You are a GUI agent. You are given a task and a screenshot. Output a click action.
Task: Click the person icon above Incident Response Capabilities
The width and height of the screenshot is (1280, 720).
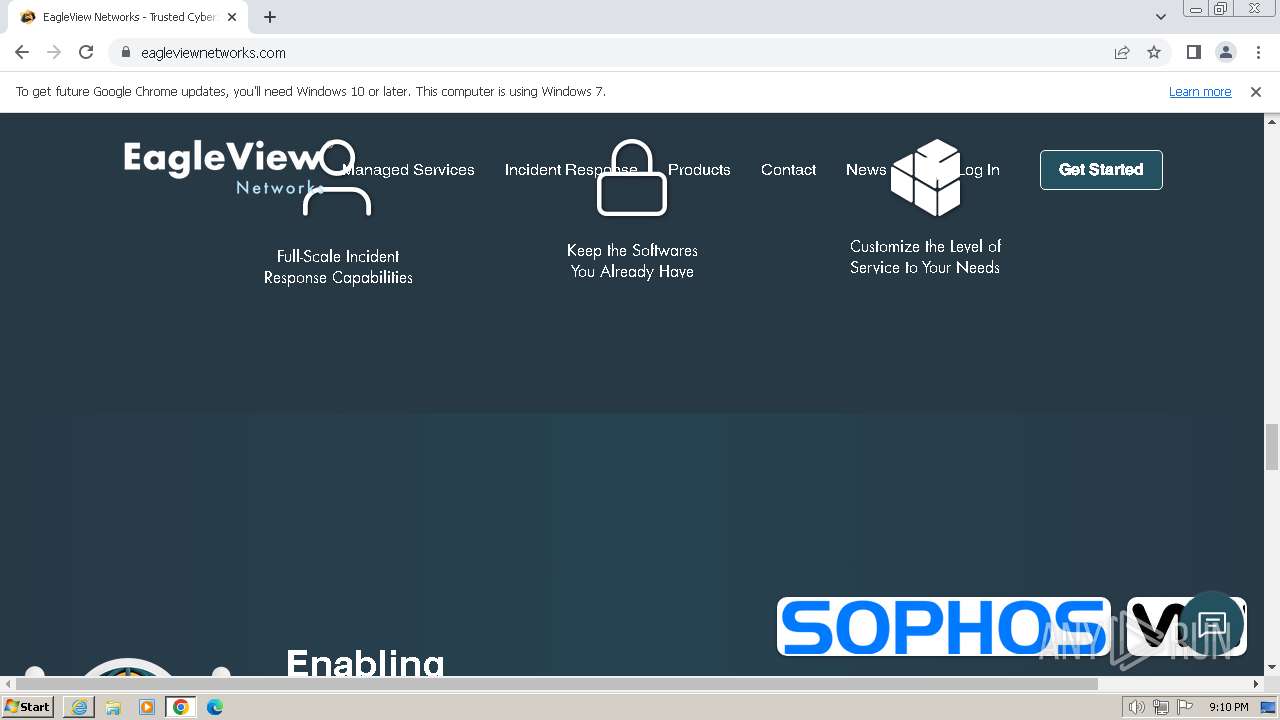click(x=337, y=178)
